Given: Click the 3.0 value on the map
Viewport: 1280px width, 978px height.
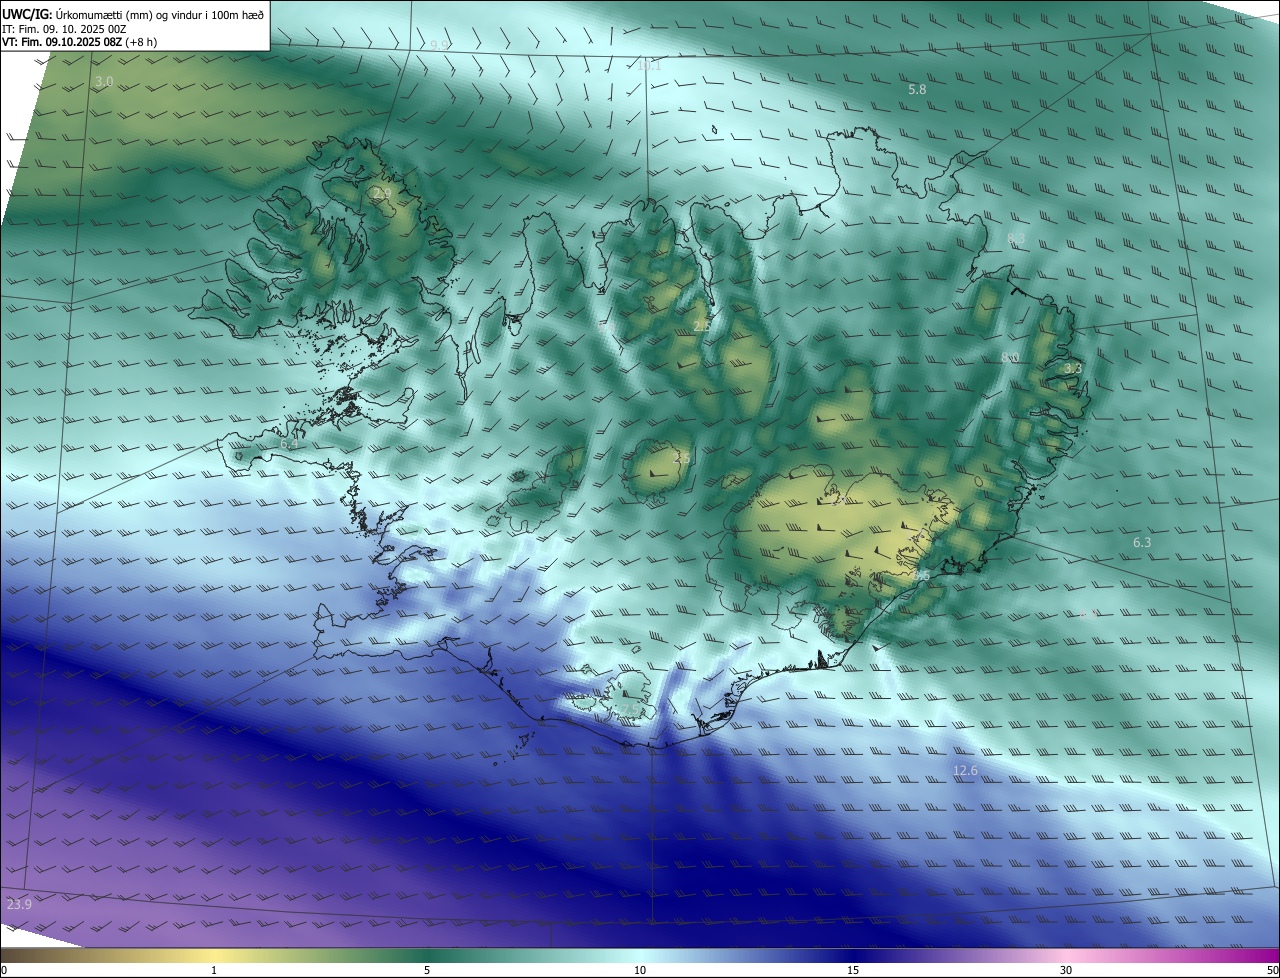Looking at the screenshot, I should pyautogui.click(x=104, y=81).
